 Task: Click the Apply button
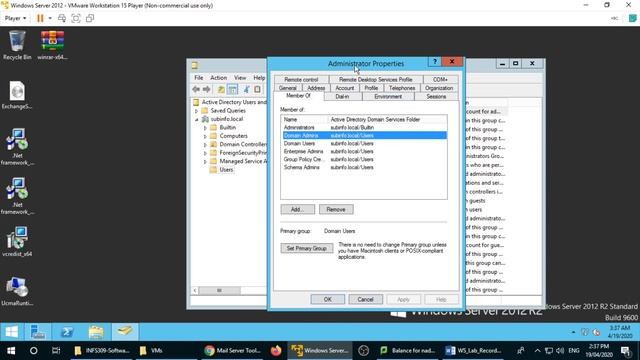[403, 299]
